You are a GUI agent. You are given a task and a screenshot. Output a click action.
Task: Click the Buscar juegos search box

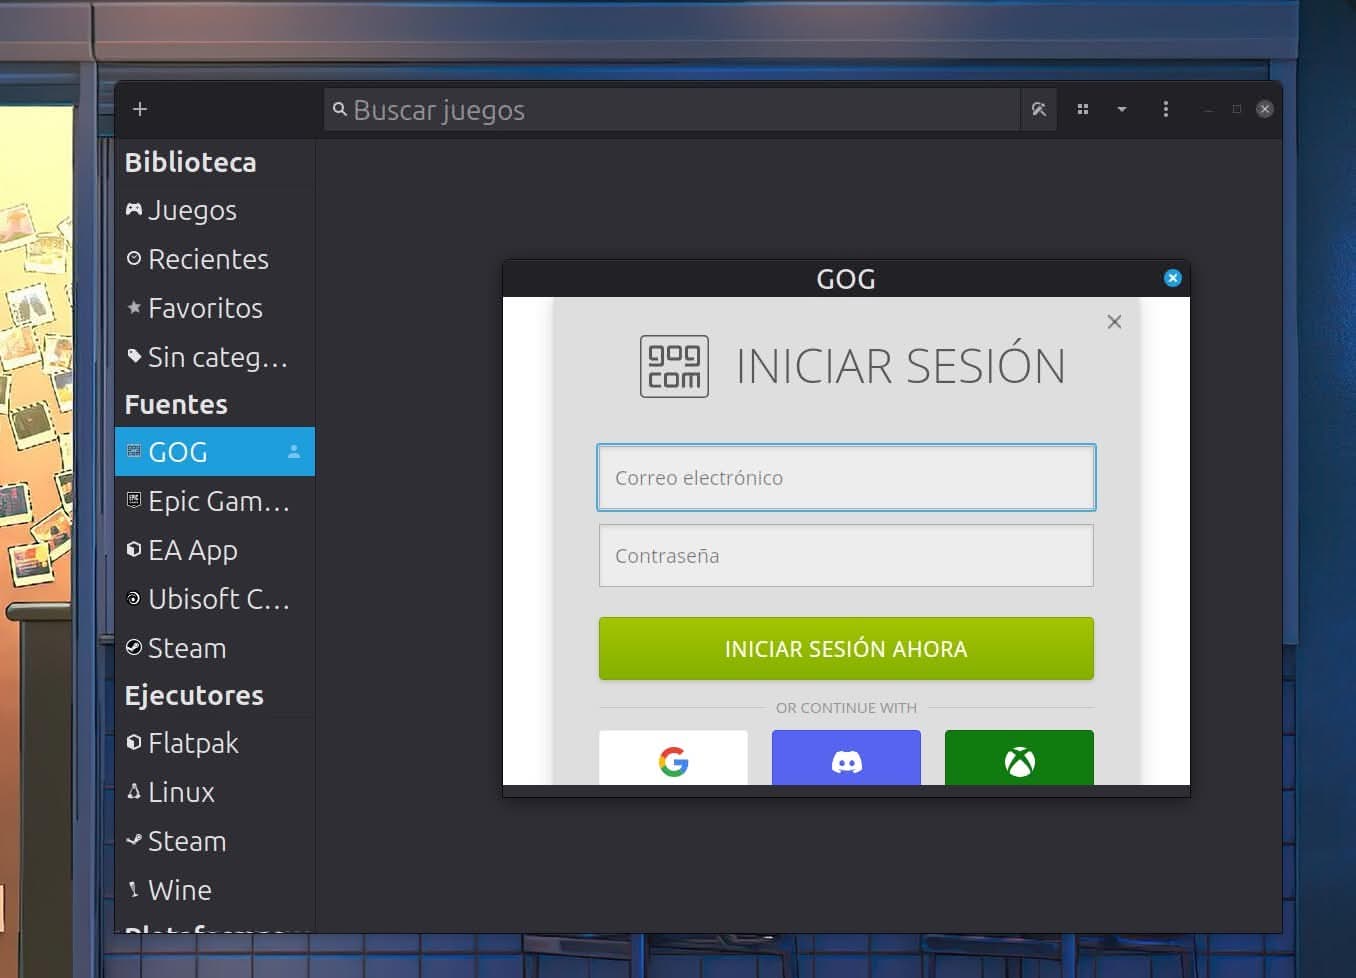pos(670,110)
